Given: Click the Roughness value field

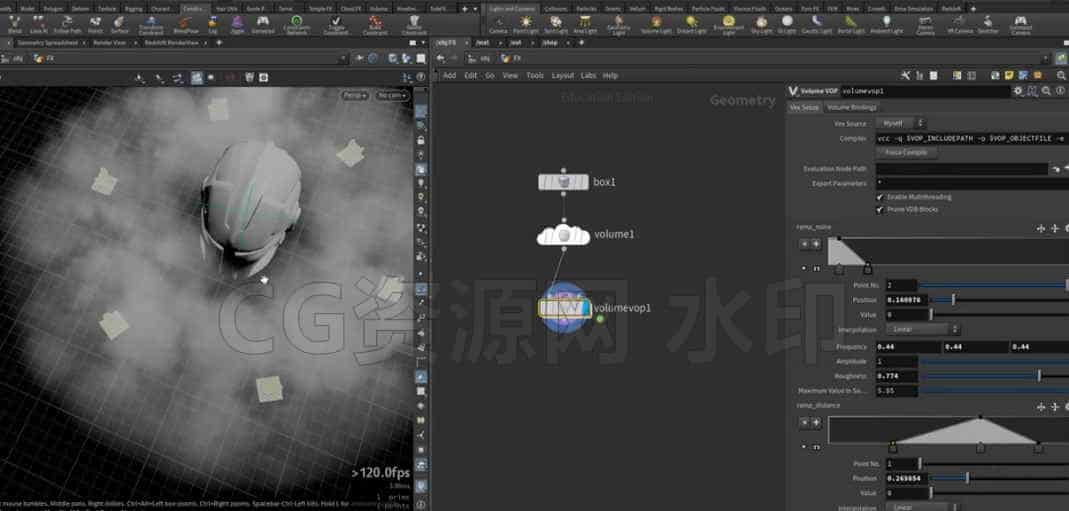Looking at the screenshot, I should click(897, 375).
